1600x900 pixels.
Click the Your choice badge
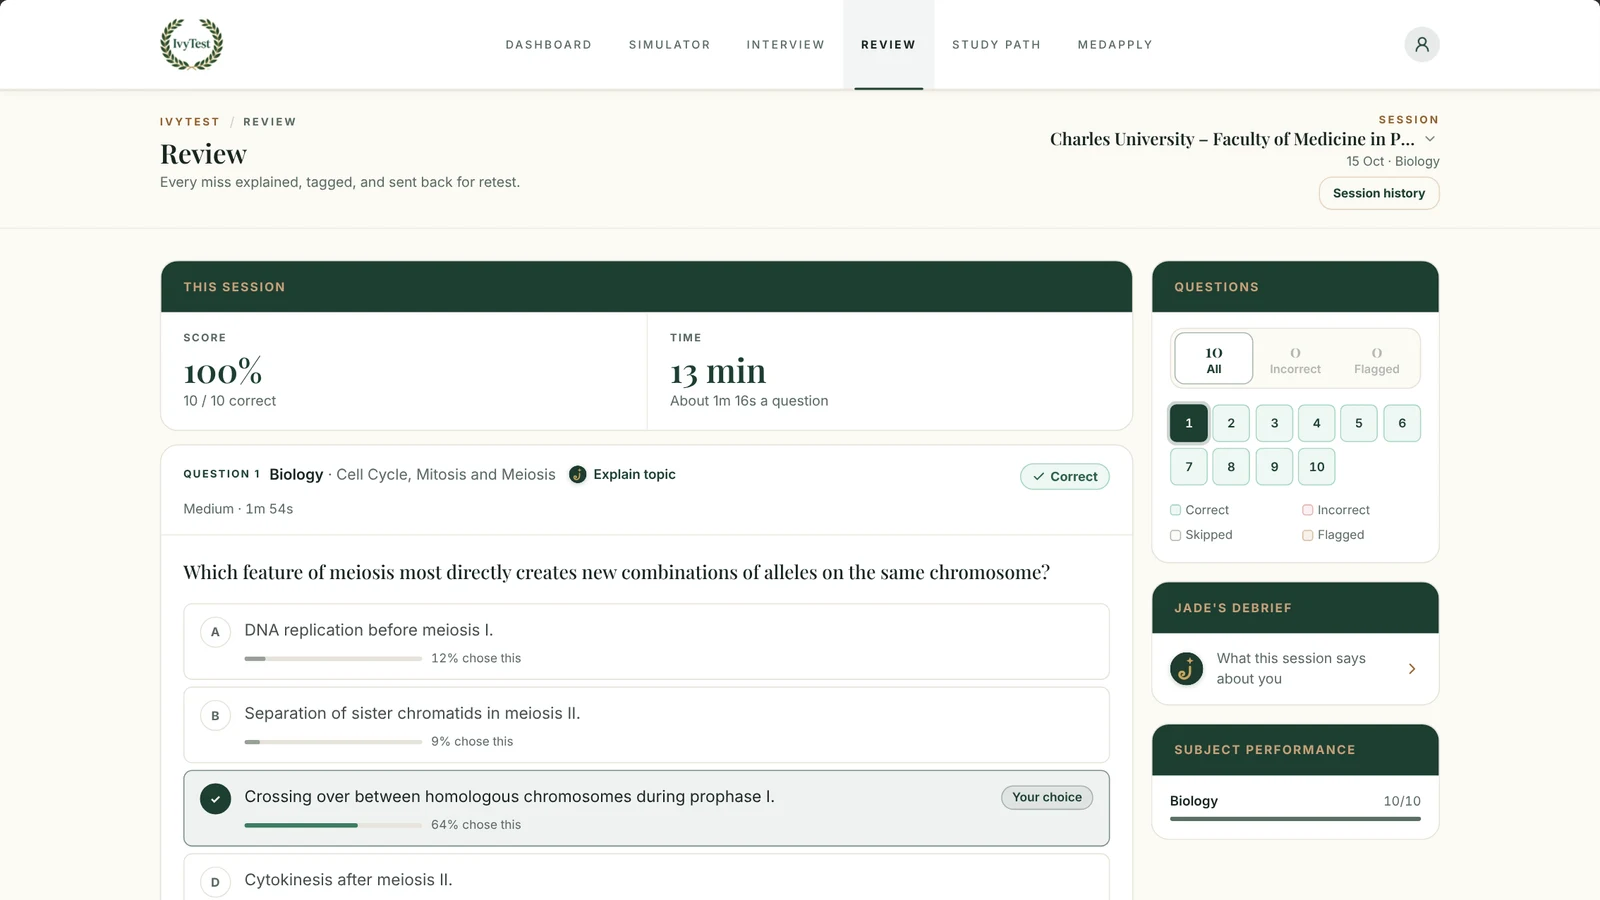(1047, 797)
